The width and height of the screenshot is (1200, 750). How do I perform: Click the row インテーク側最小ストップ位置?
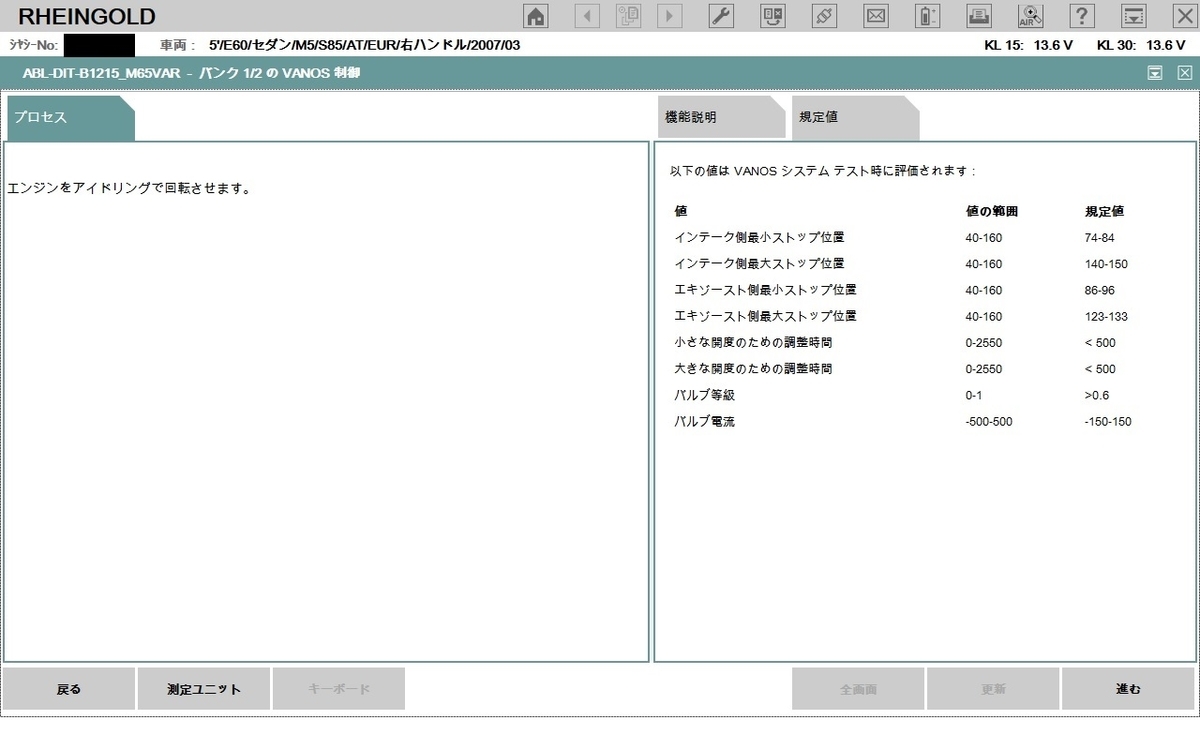905,238
